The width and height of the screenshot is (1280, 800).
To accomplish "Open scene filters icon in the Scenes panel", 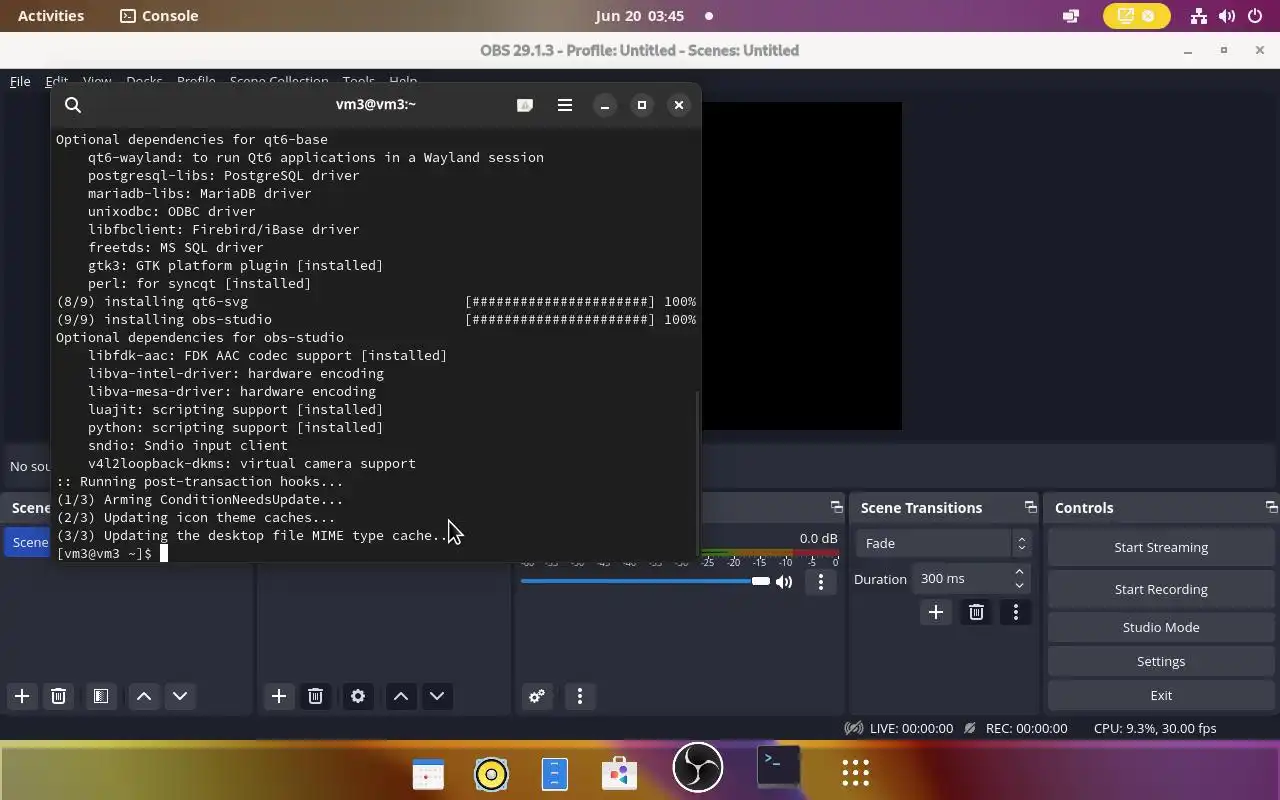I will pos(101,696).
